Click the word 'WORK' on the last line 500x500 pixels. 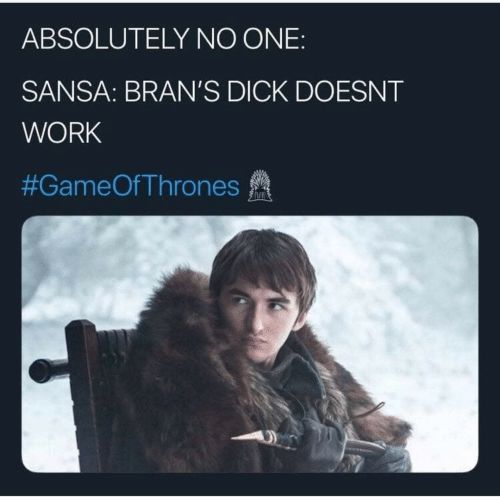pyautogui.click(x=62, y=132)
